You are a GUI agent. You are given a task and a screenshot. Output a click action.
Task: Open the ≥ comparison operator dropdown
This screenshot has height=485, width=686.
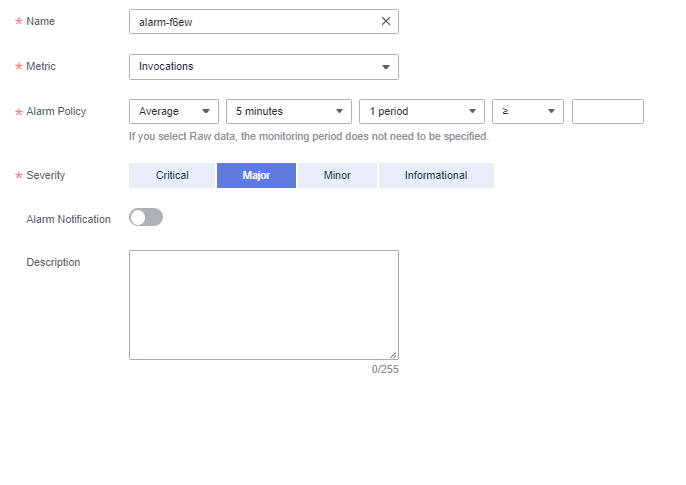(x=528, y=112)
